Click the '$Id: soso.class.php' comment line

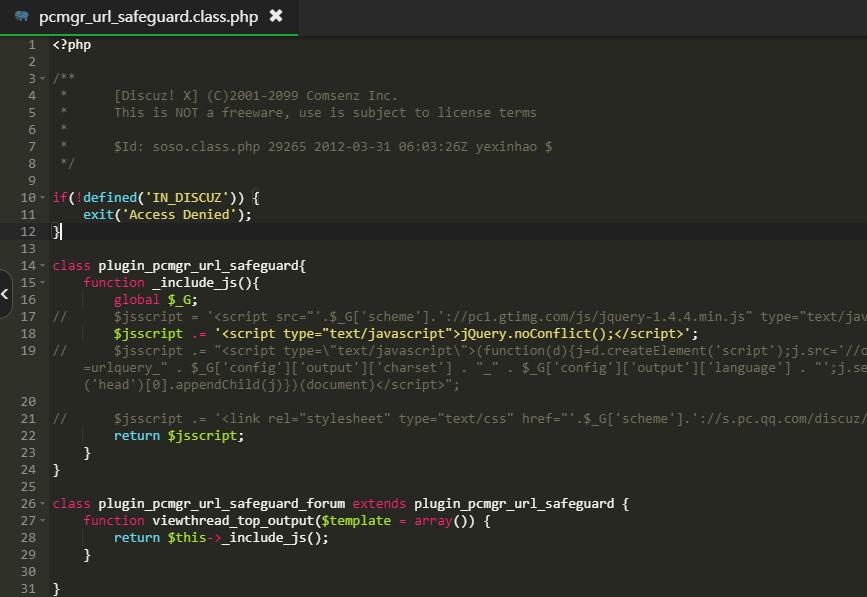[x=333, y=146]
